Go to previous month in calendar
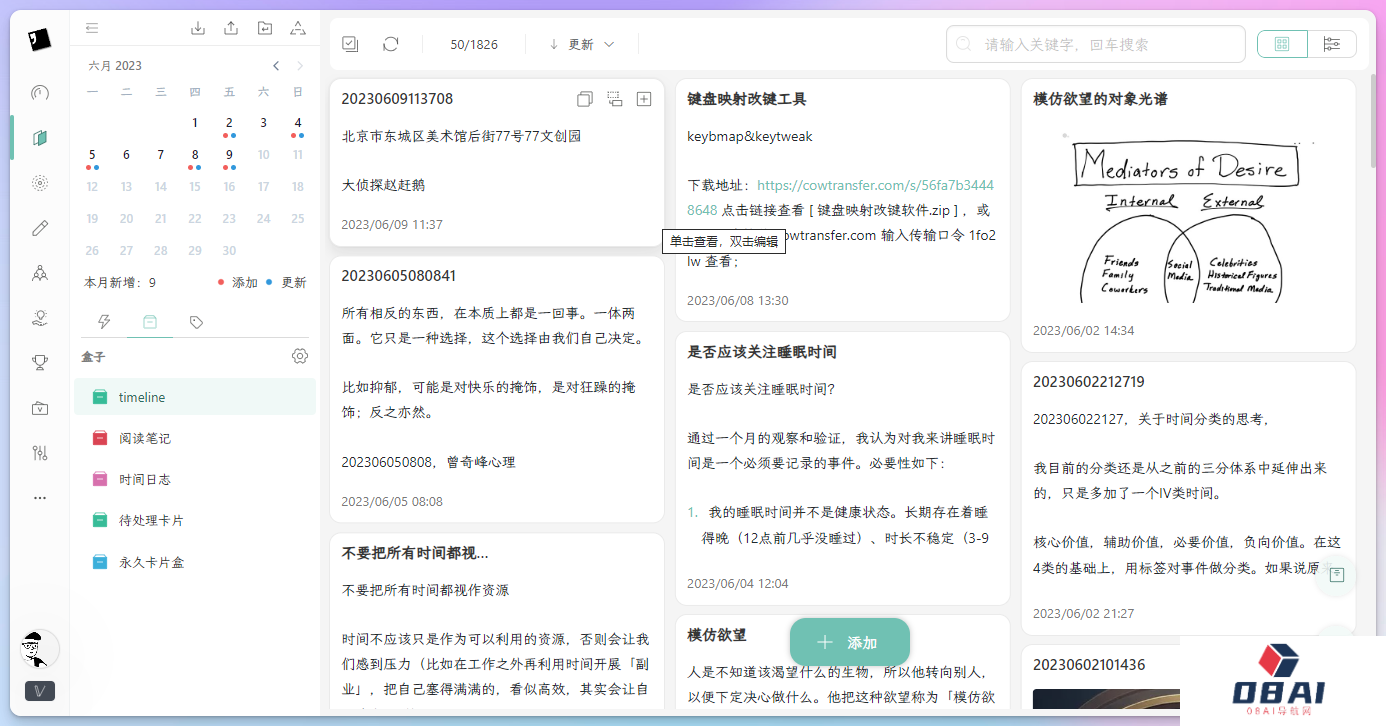The image size is (1386, 726). click(x=276, y=66)
